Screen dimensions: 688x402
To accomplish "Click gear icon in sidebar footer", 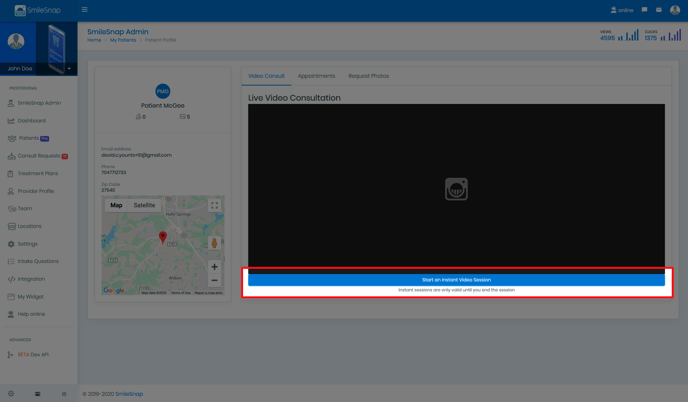I will click(11, 394).
